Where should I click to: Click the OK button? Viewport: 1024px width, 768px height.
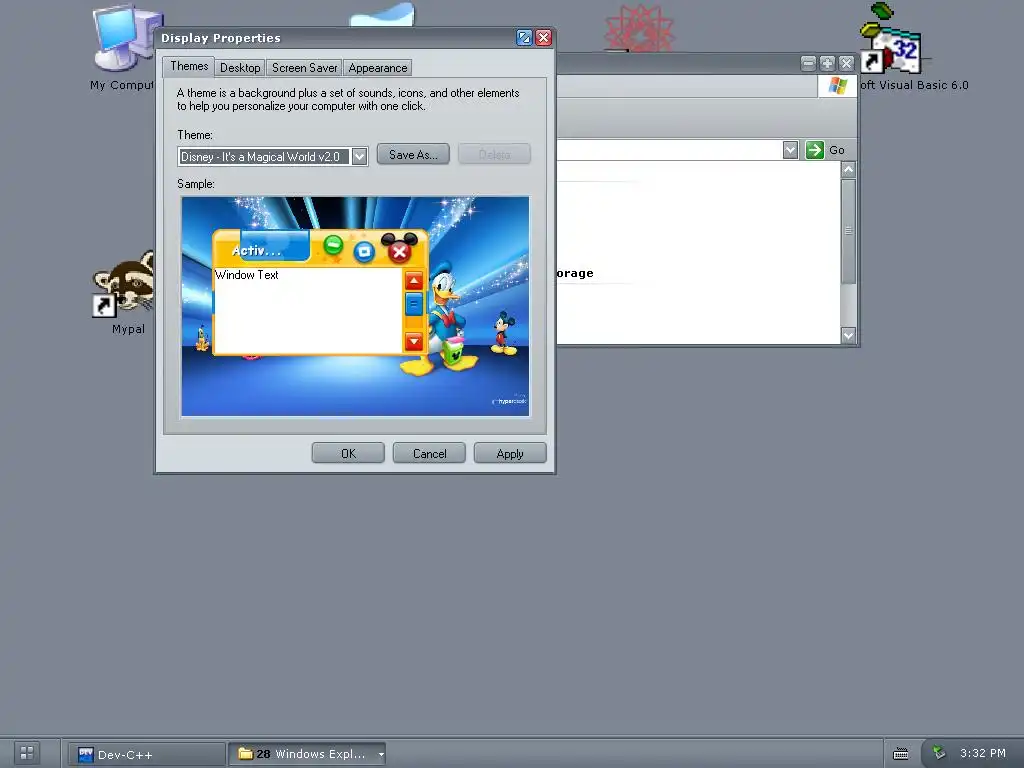pos(348,453)
